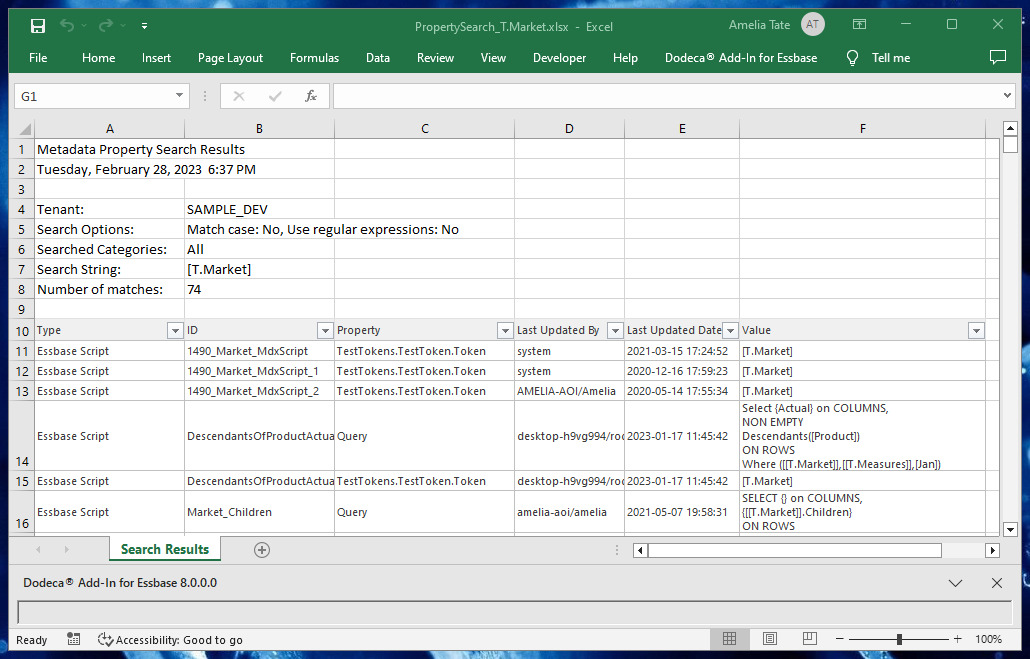This screenshot has height=659, width=1030.
Task: Open the Type column filter dropdown
Action: click(x=175, y=330)
